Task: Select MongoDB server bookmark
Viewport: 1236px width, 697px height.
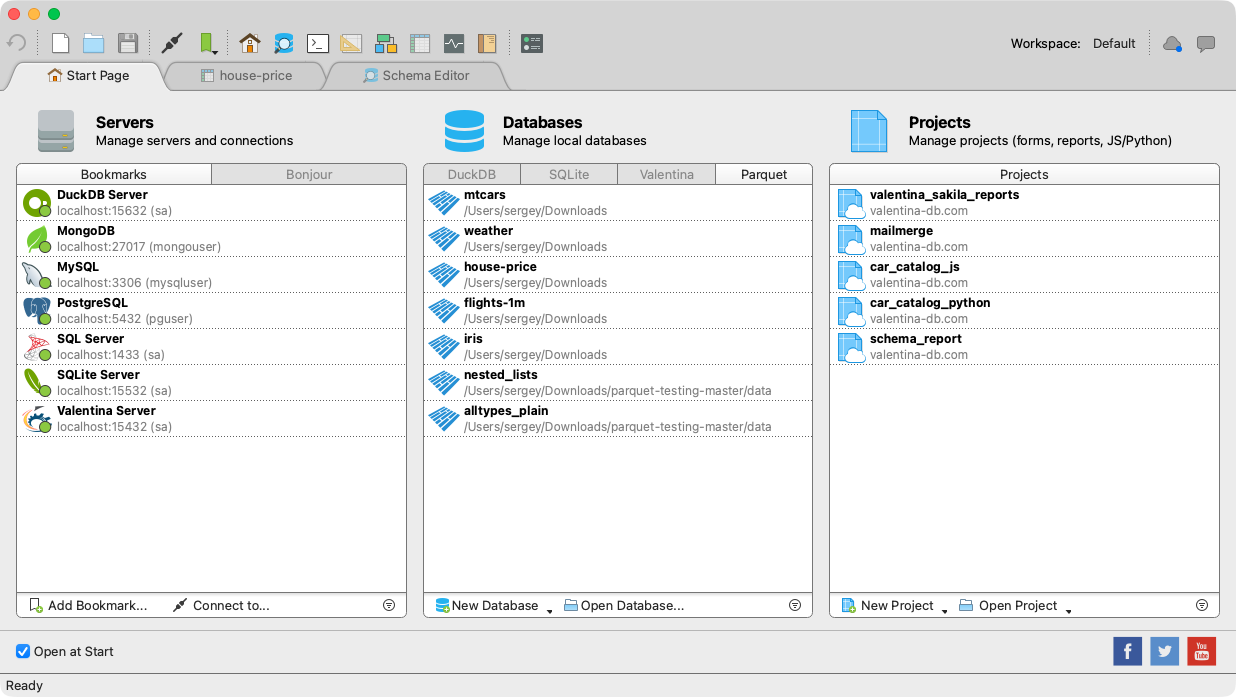Action: tap(211, 239)
